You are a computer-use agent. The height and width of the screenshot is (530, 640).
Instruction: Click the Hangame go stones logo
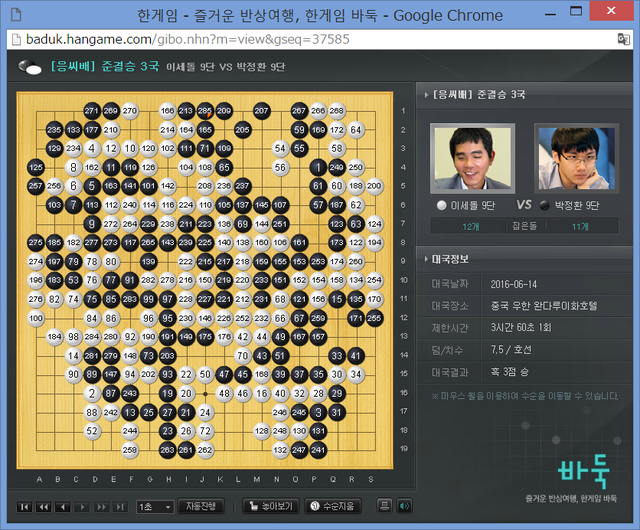tap(30, 67)
